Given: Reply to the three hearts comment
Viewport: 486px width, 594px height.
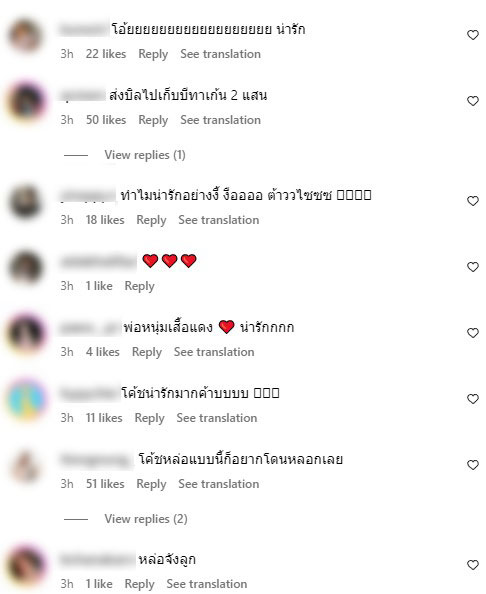Looking at the screenshot, I should [x=139, y=286].
